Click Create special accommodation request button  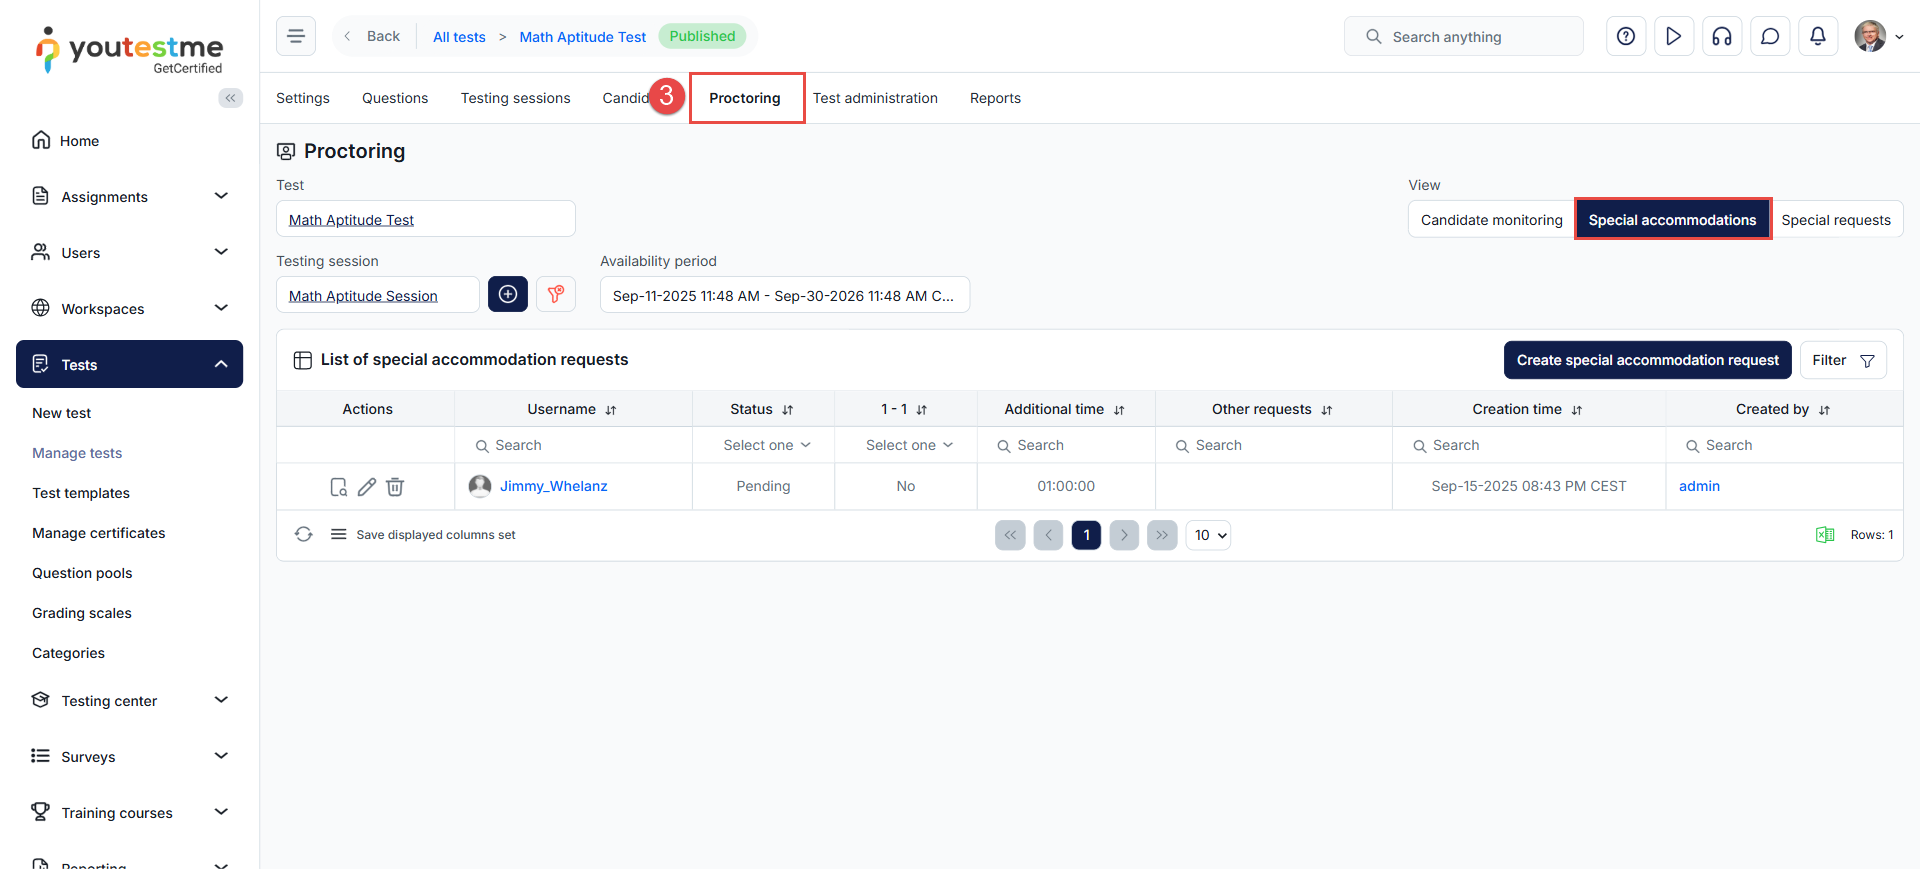coord(1647,361)
